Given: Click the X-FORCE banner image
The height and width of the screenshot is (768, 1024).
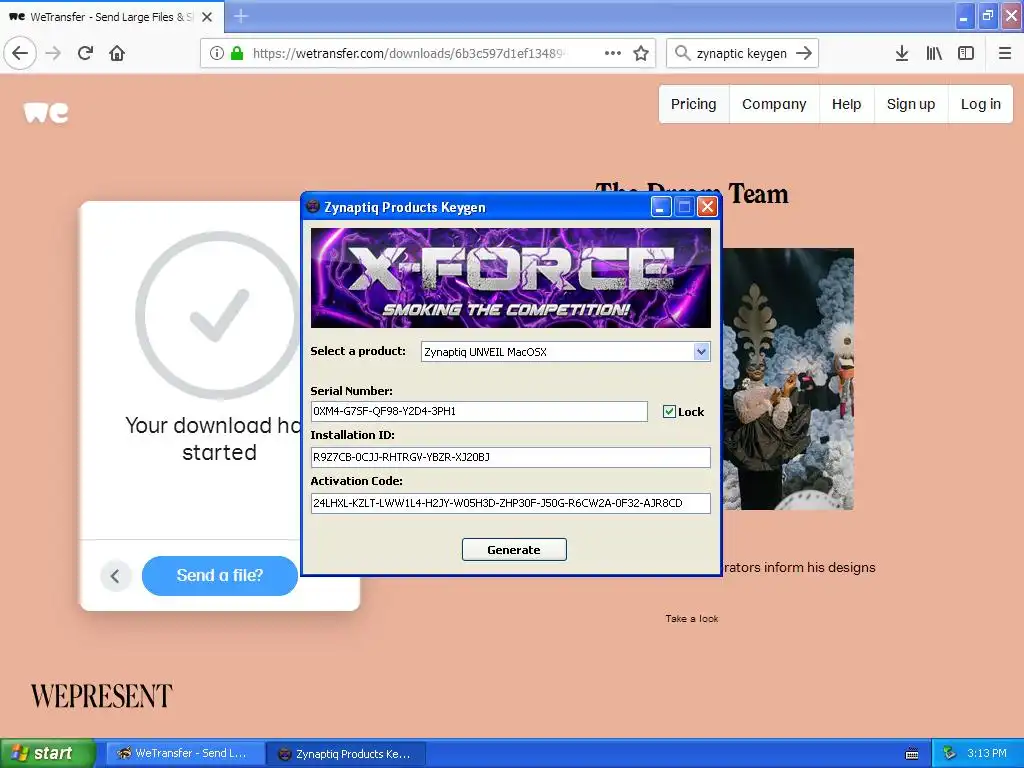Looking at the screenshot, I should [511, 278].
